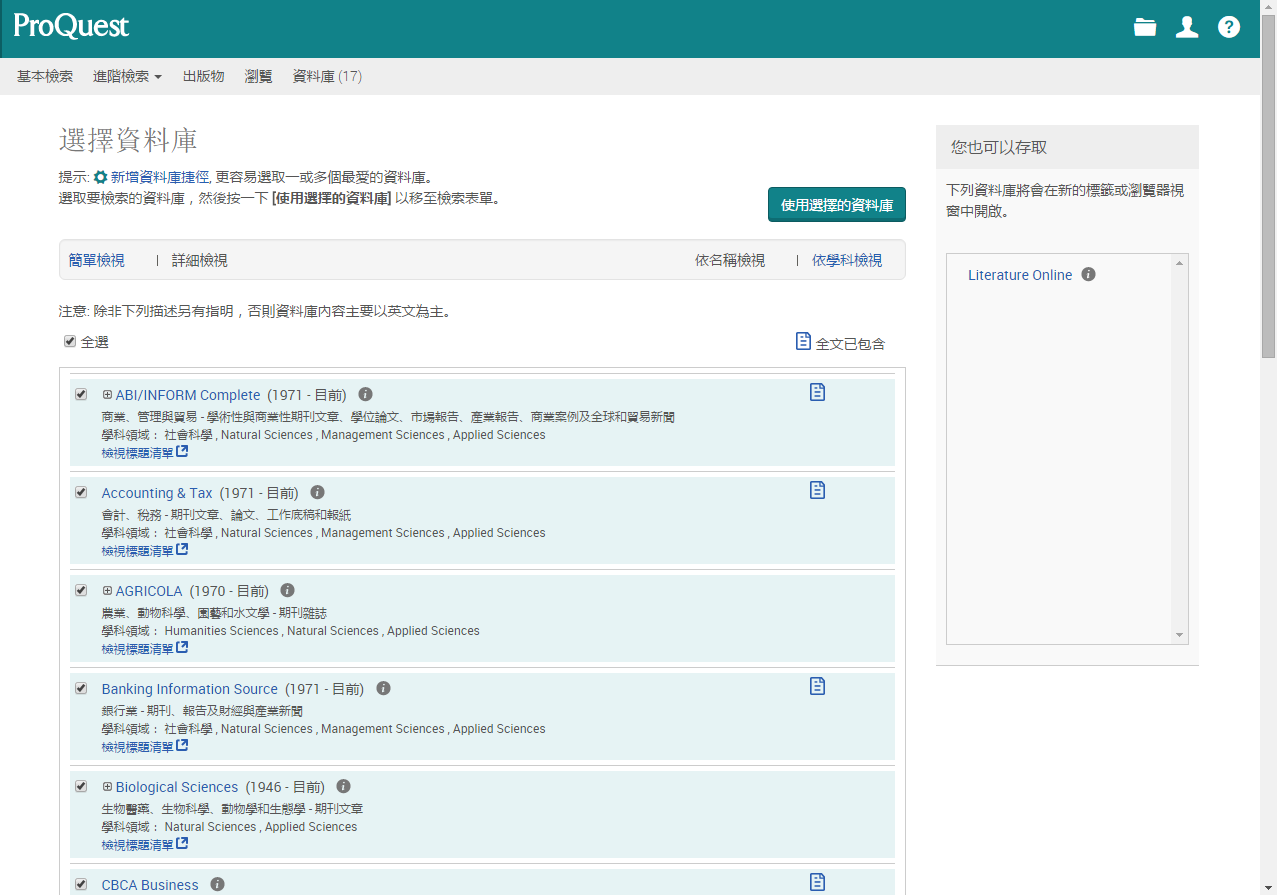Open Literature Online link
The height and width of the screenshot is (895, 1277).
[1020, 275]
